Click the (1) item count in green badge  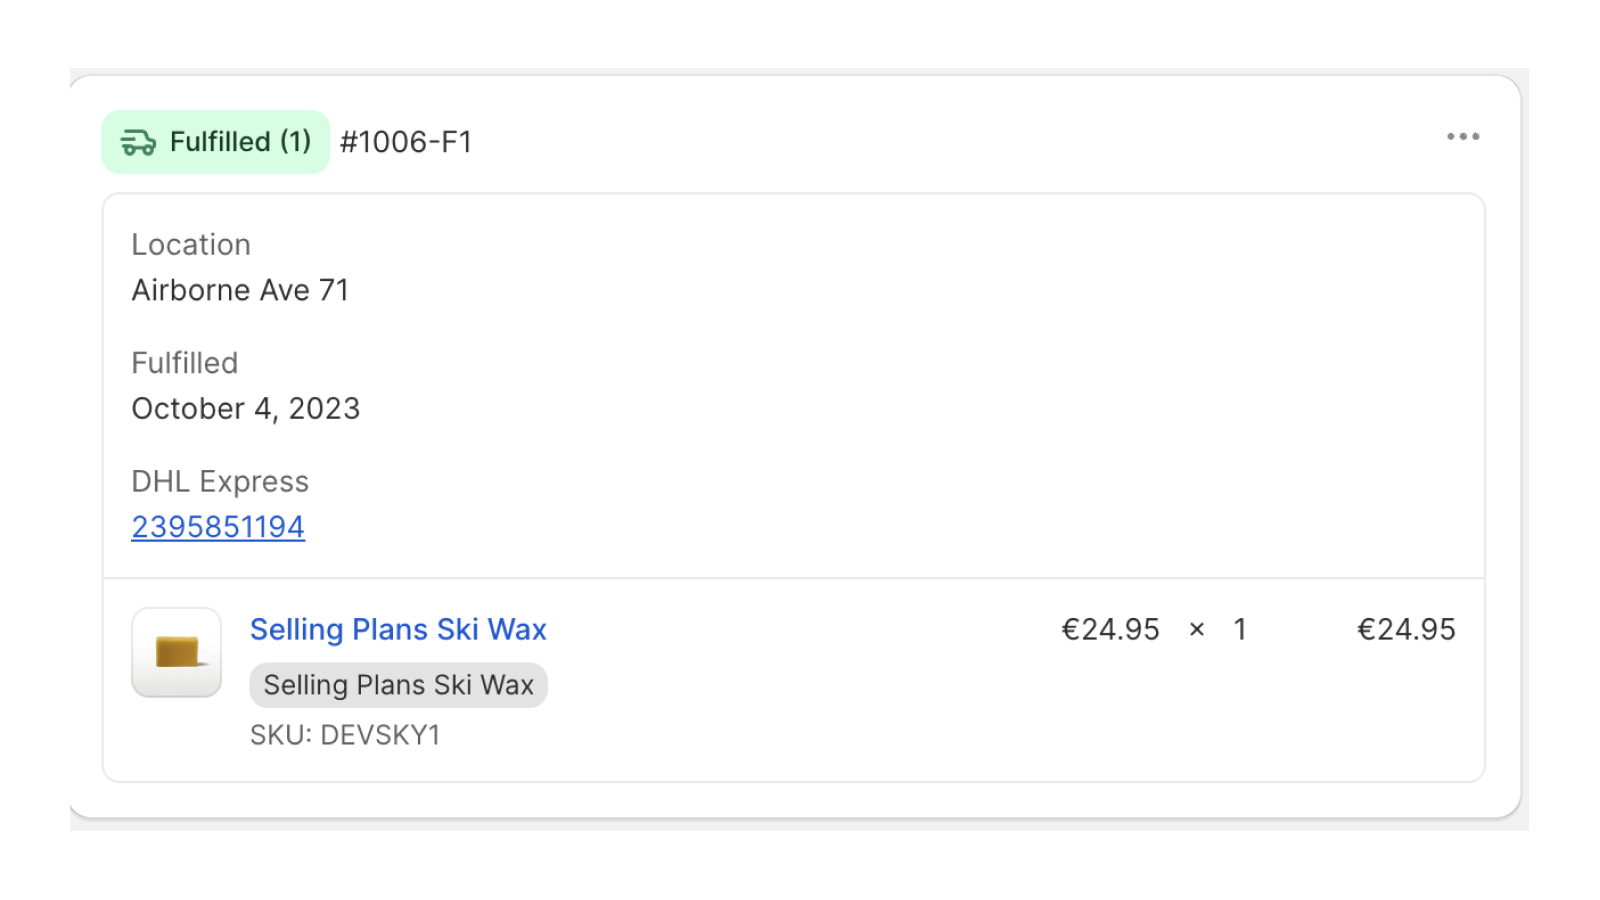coord(295,142)
